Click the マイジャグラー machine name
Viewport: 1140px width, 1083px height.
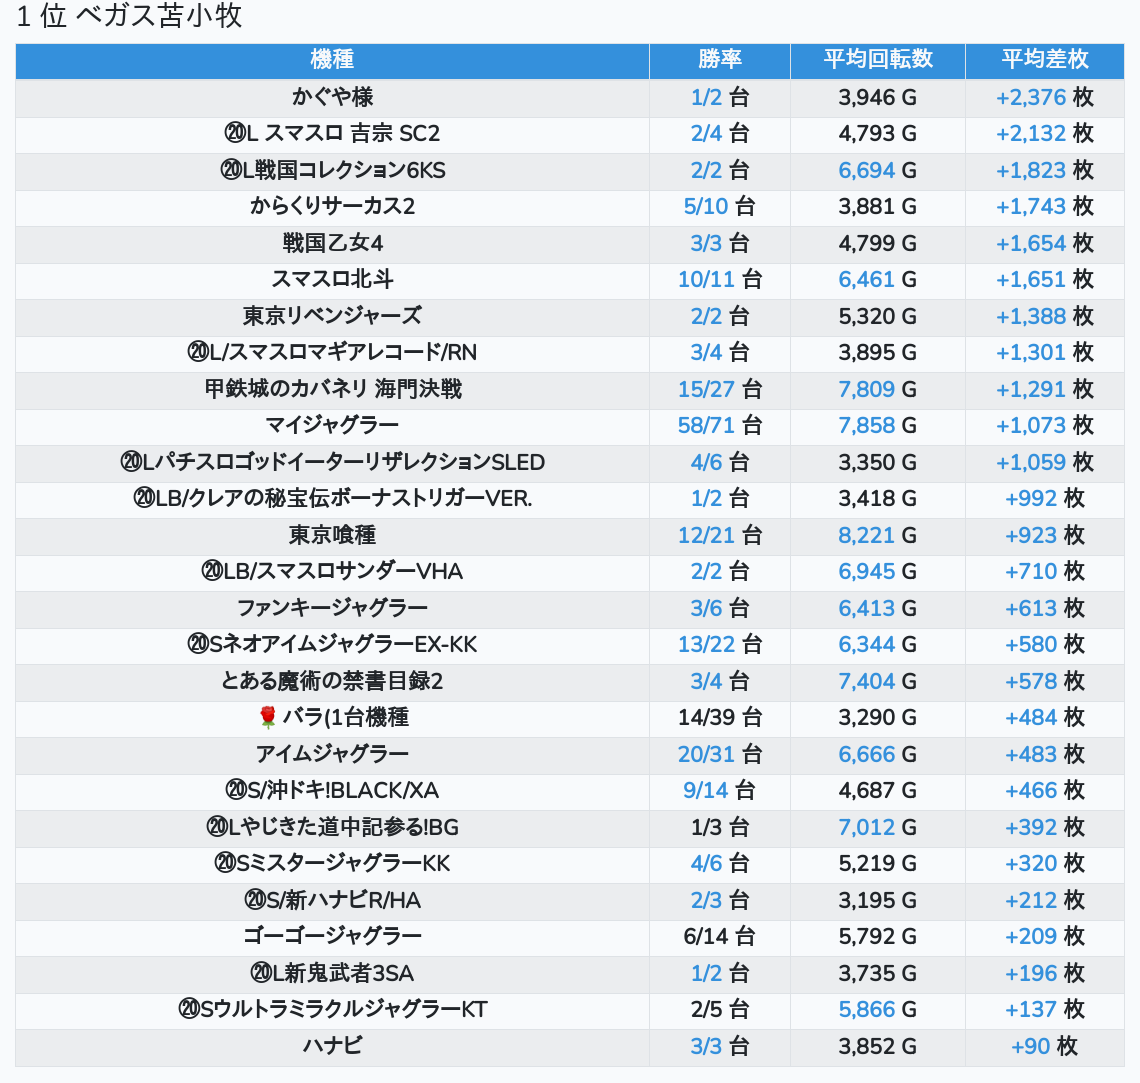(332, 425)
